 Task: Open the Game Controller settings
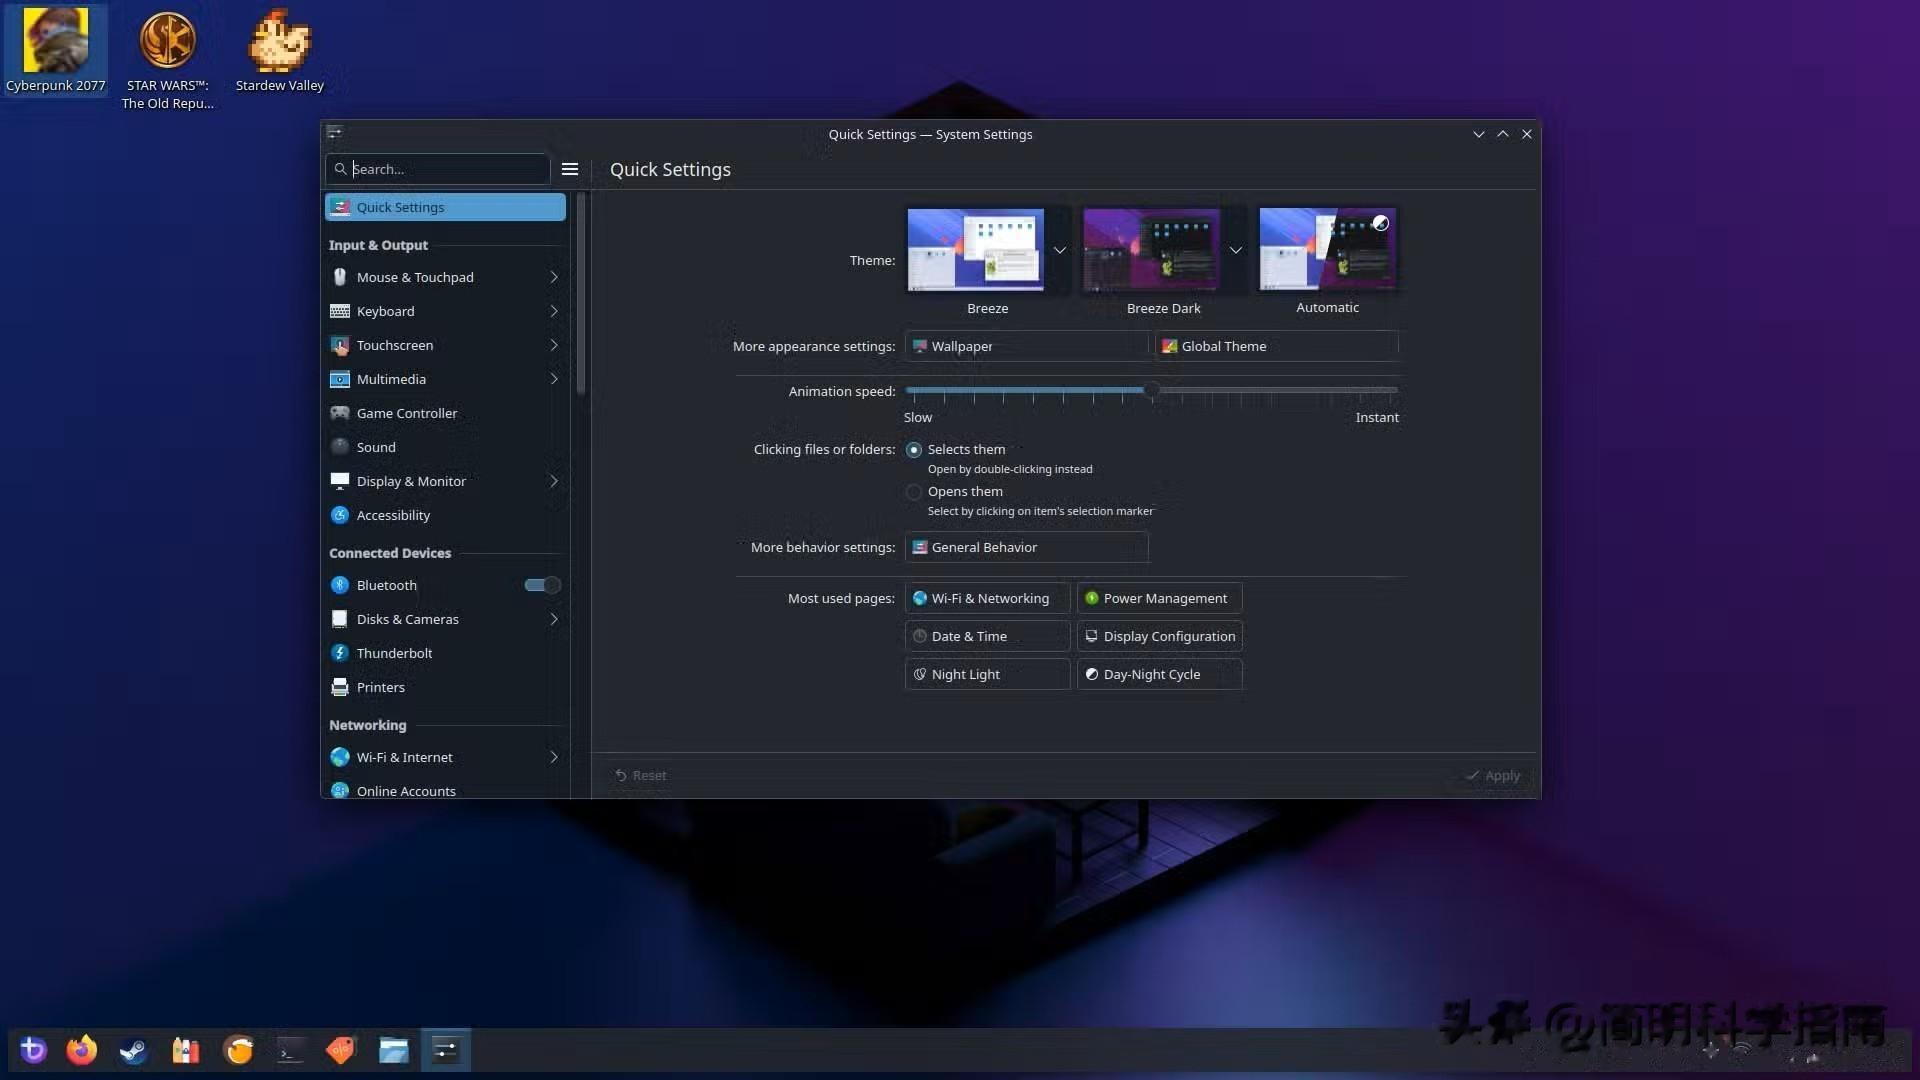tap(406, 413)
